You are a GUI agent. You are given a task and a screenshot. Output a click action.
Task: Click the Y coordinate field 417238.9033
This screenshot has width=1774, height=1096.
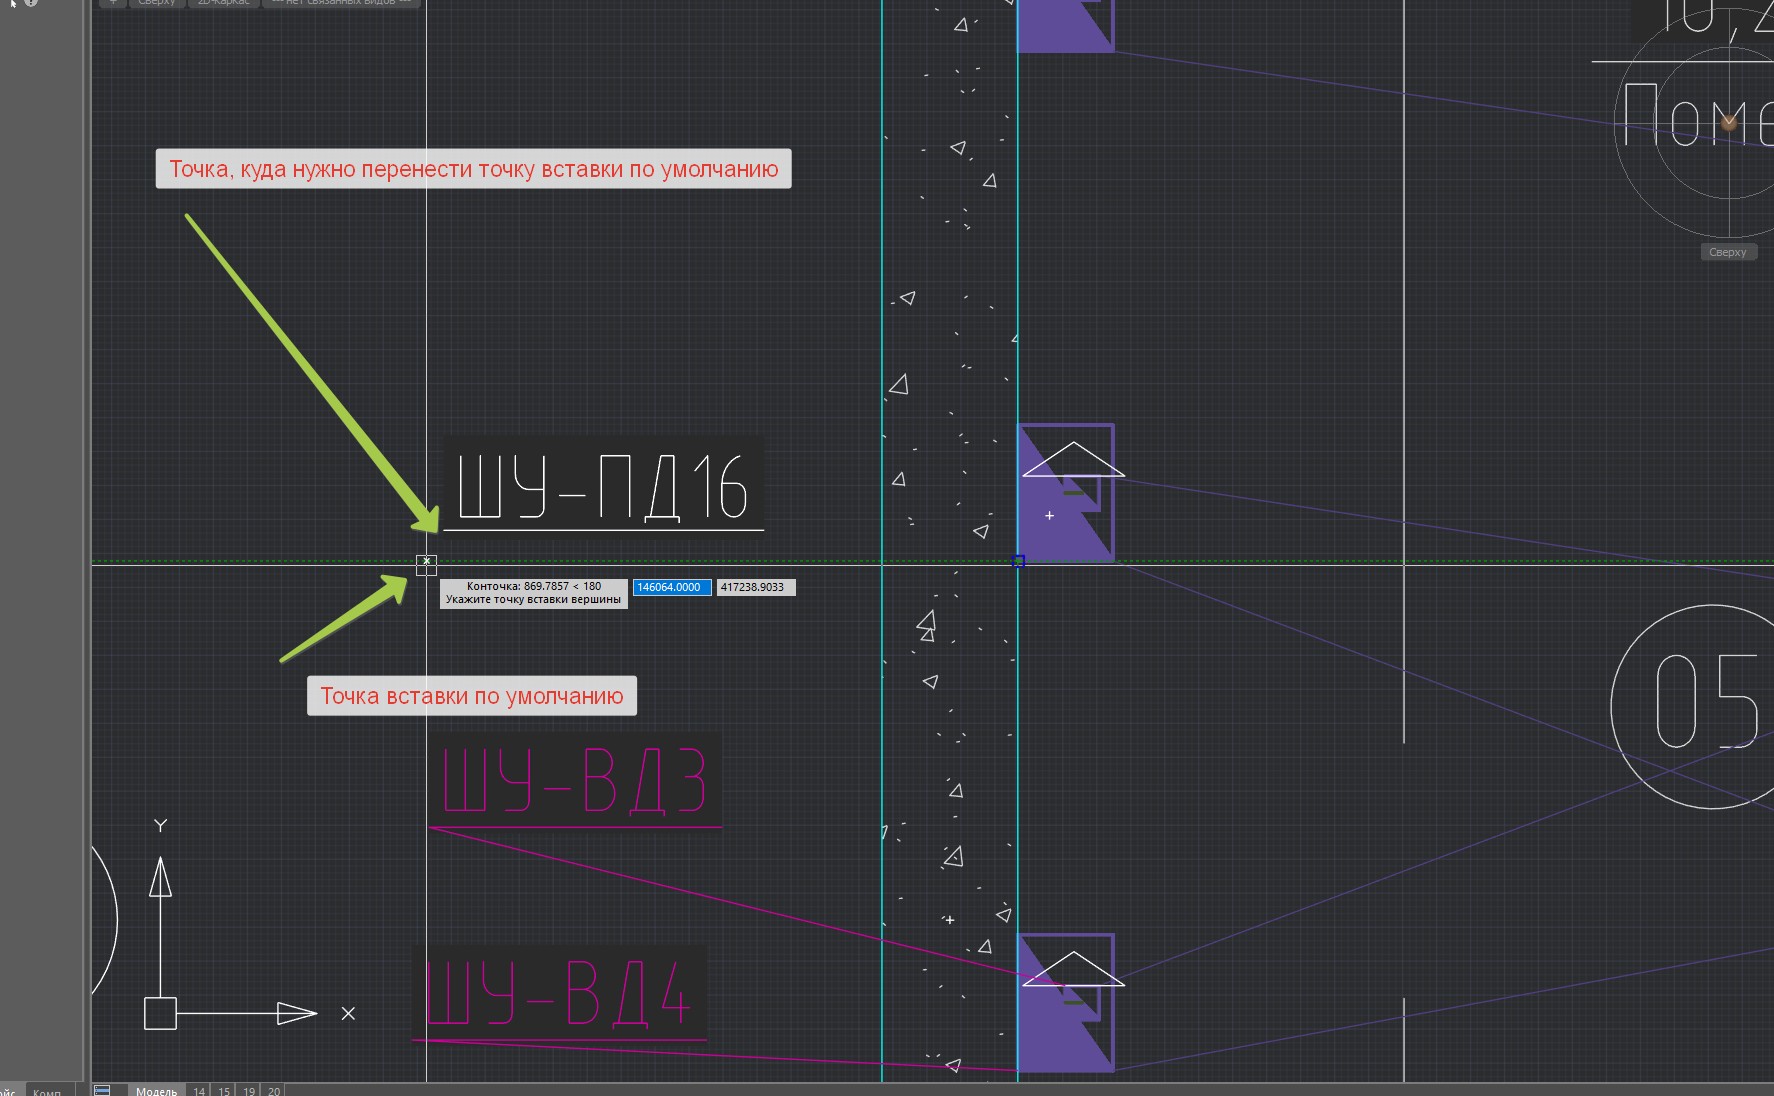pos(755,587)
